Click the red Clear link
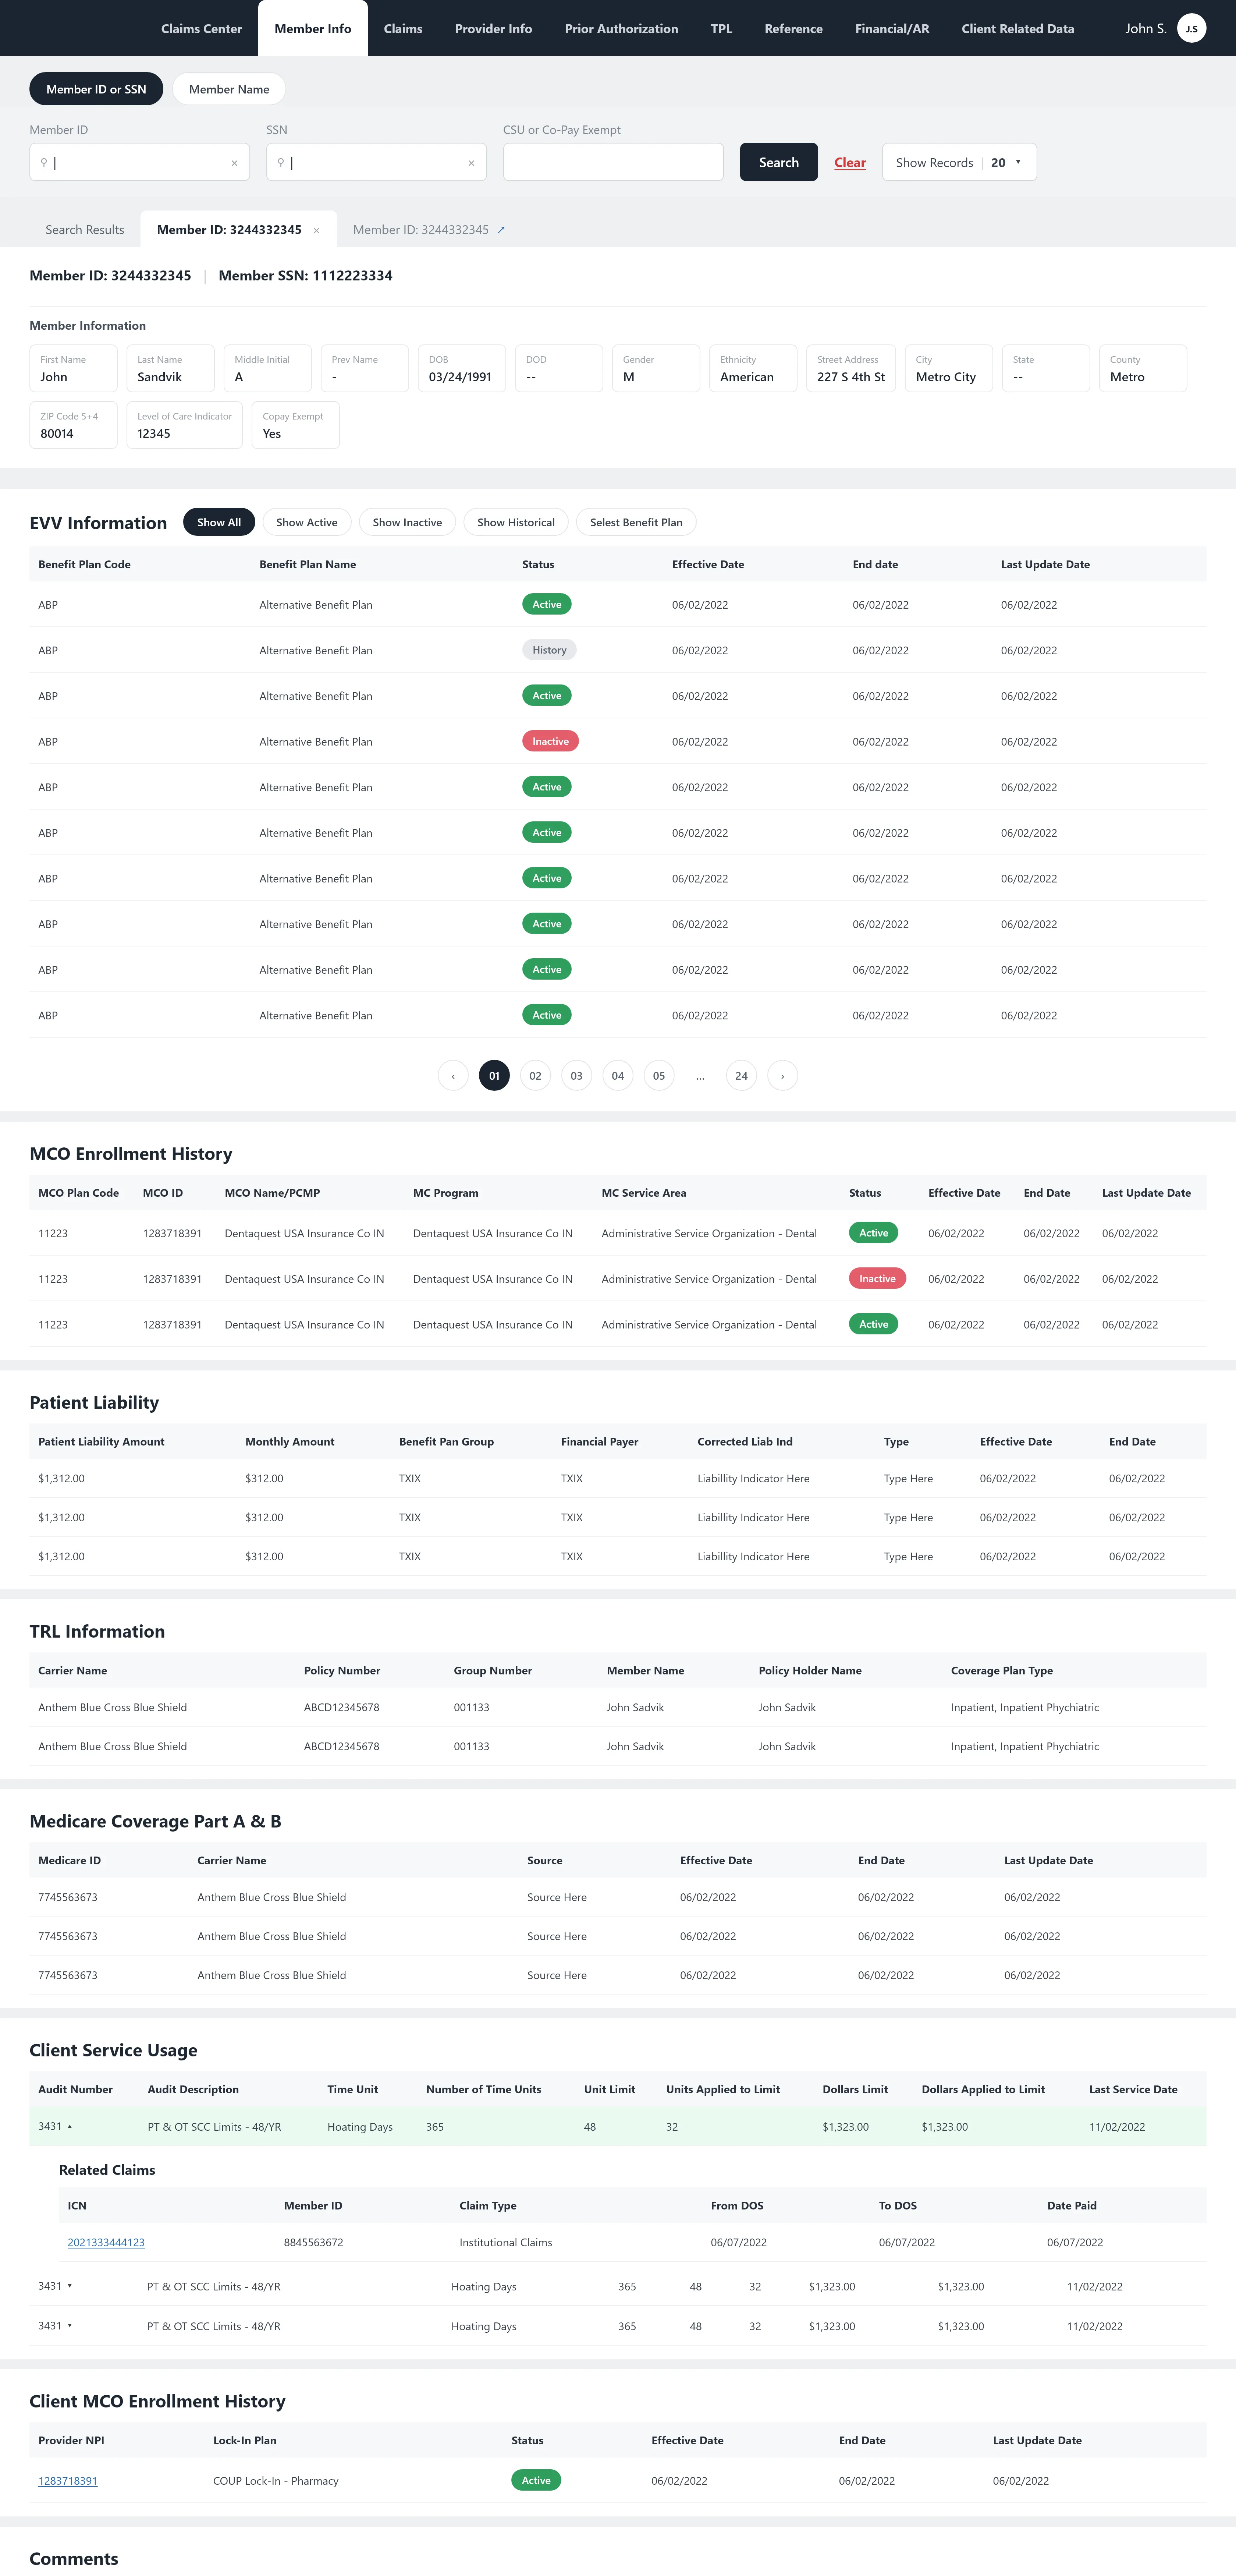The height and width of the screenshot is (2576, 1236). [x=850, y=163]
